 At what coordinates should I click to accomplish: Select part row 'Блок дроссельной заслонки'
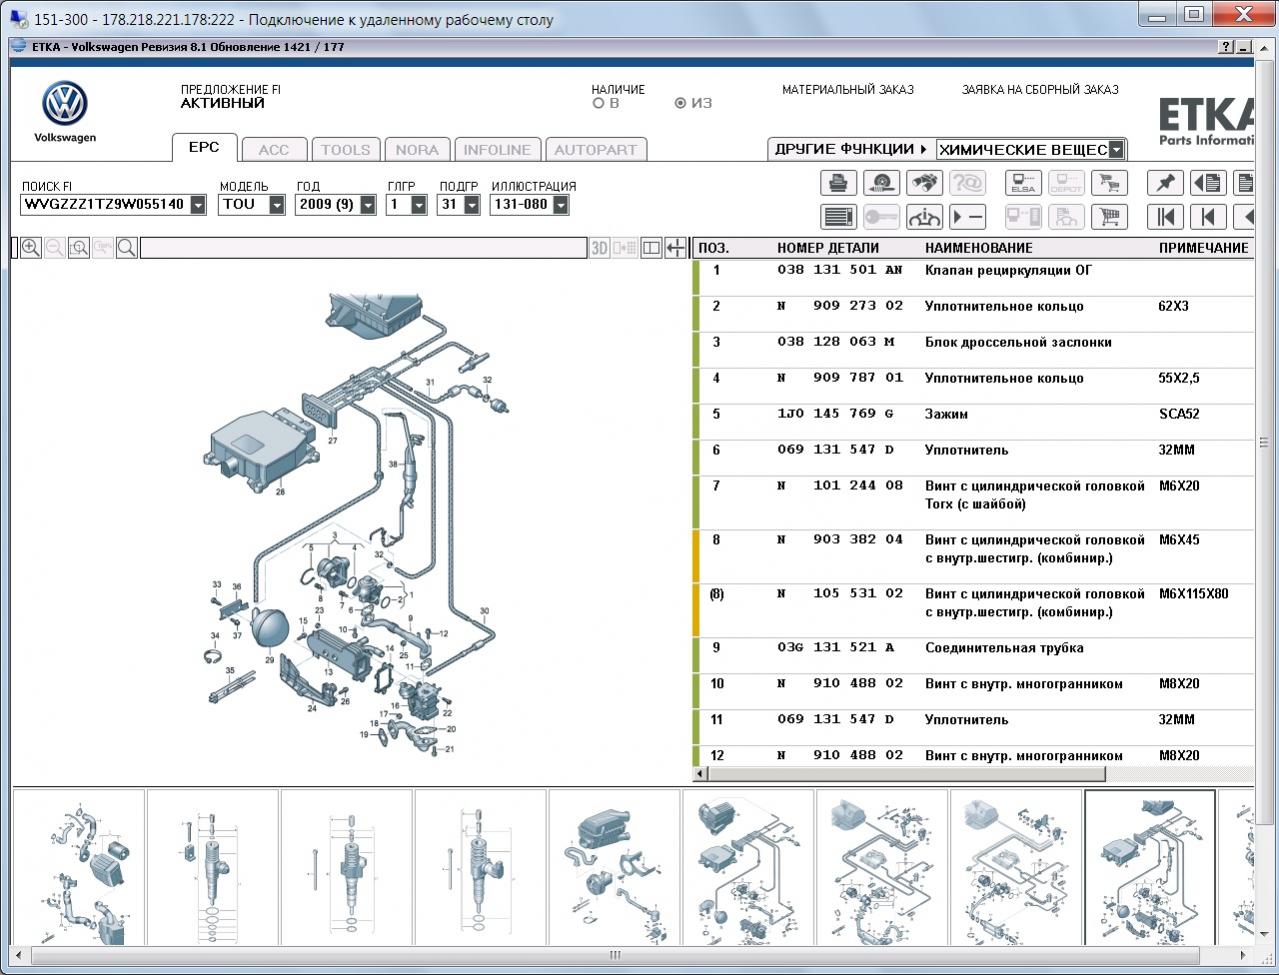click(x=973, y=350)
